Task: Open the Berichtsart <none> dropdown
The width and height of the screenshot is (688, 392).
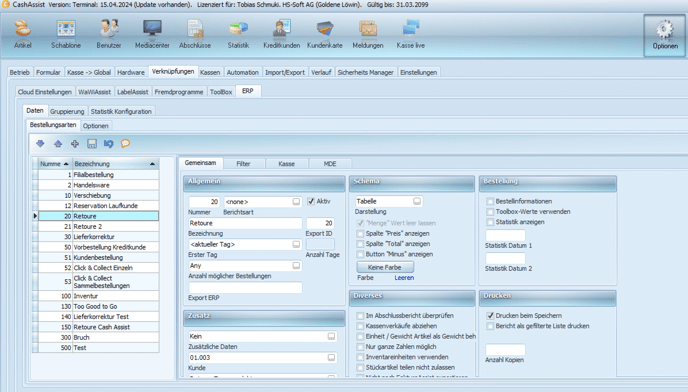Action: [296, 201]
